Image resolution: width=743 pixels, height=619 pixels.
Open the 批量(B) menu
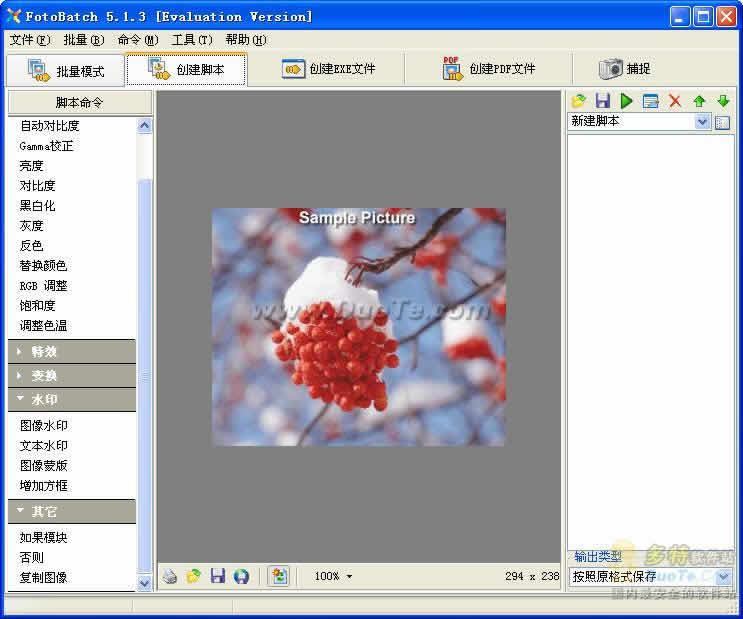(84, 40)
